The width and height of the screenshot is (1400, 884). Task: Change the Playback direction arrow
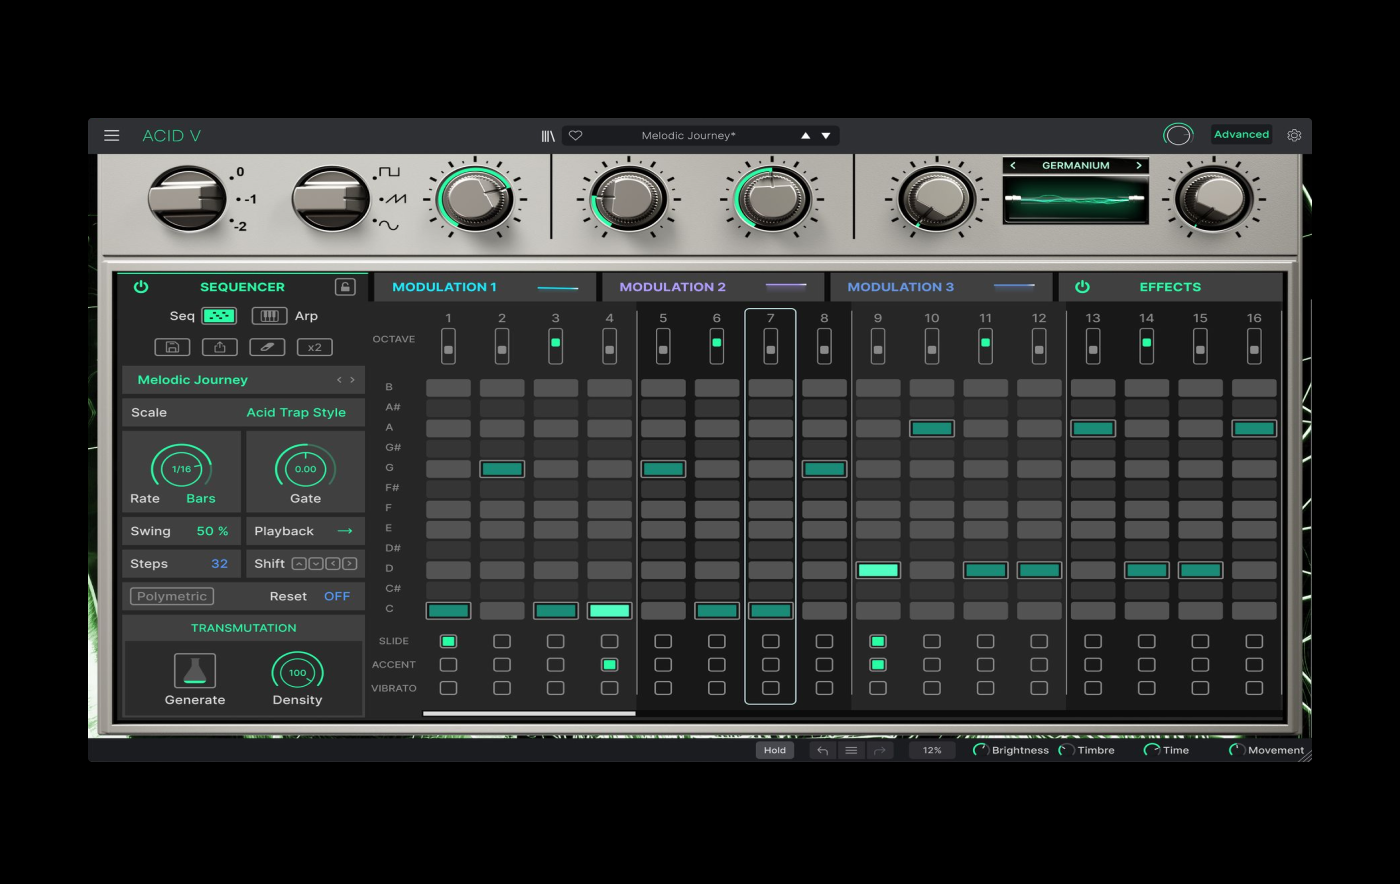pyautogui.click(x=345, y=531)
